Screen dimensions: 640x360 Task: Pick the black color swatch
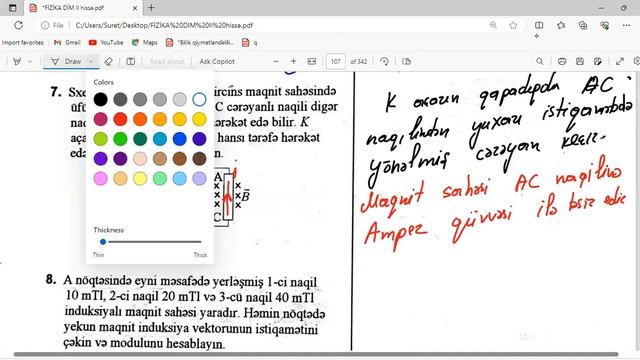(x=100, y=99)
